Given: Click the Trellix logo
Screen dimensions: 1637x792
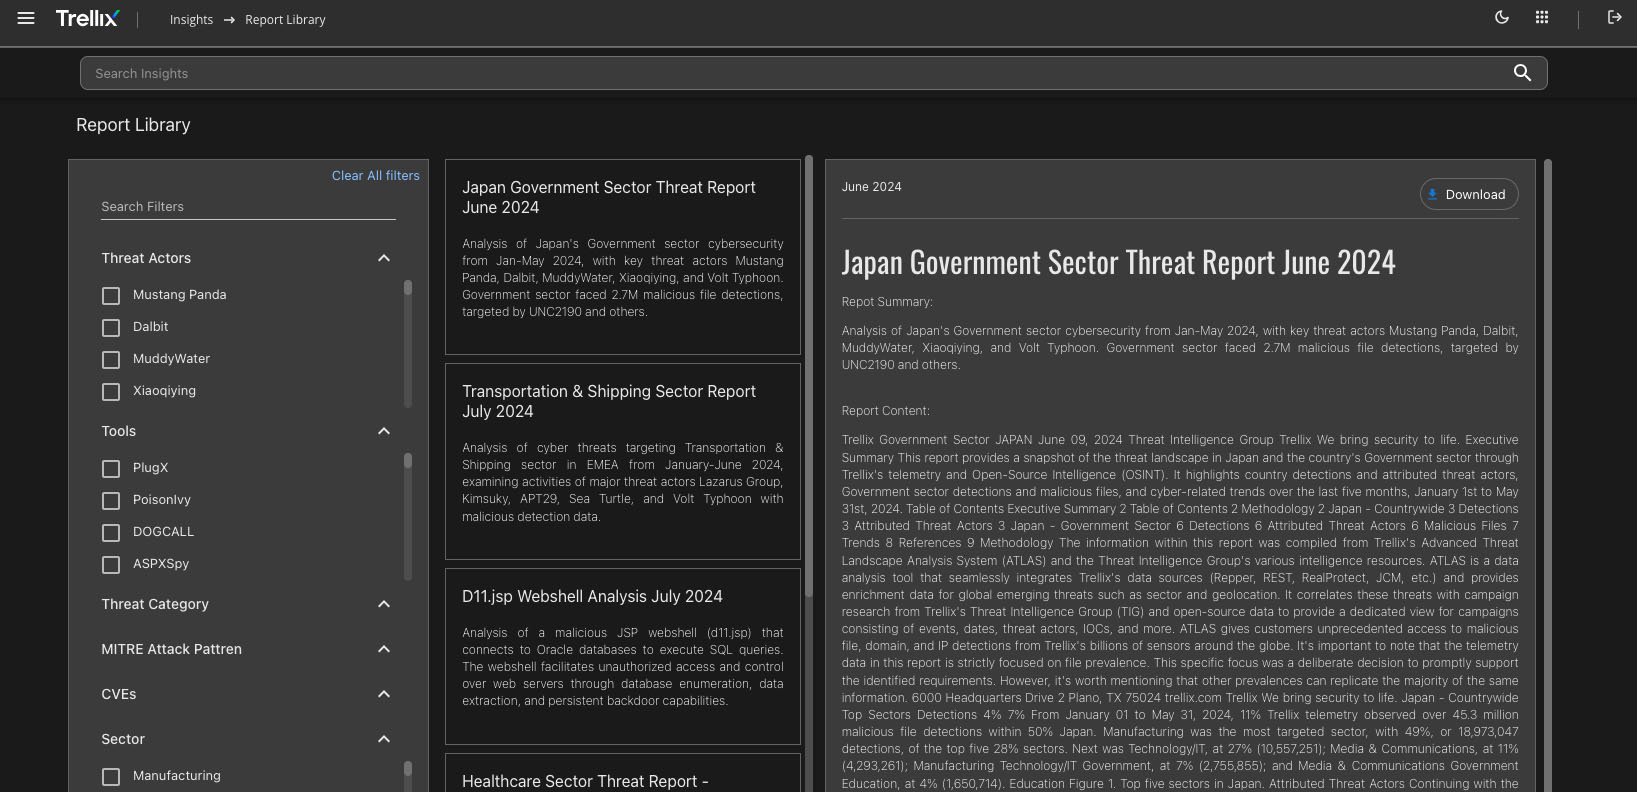Looking at the screenshot, I should pos(87,18).
